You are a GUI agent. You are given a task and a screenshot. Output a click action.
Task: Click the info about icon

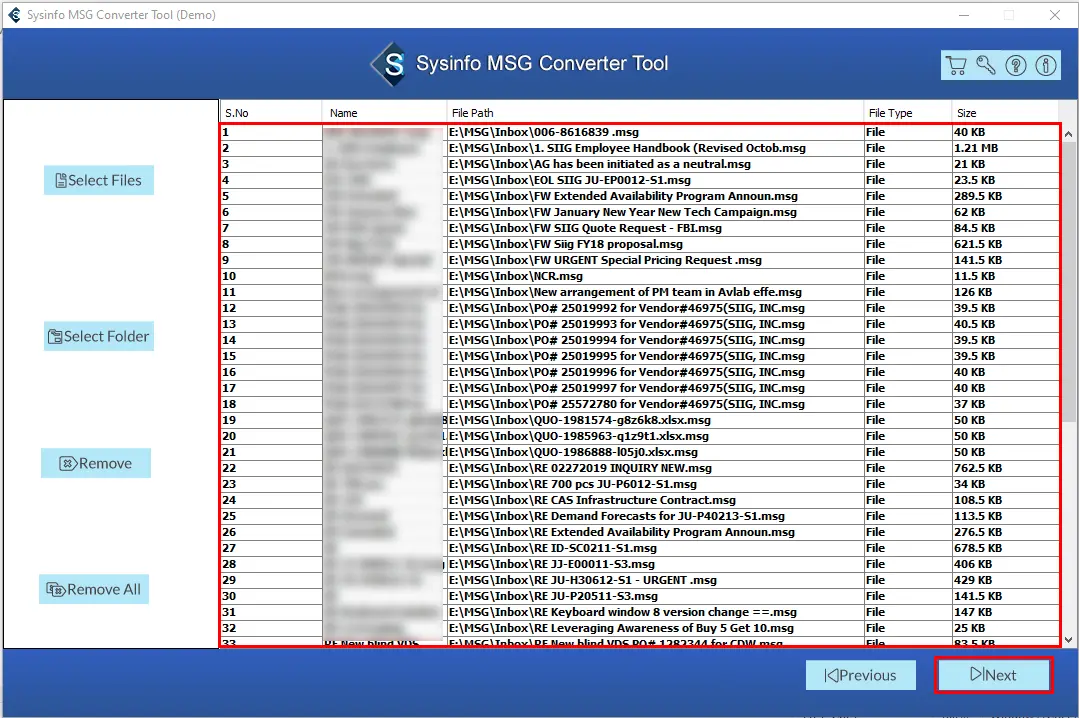pos(1046,66)
